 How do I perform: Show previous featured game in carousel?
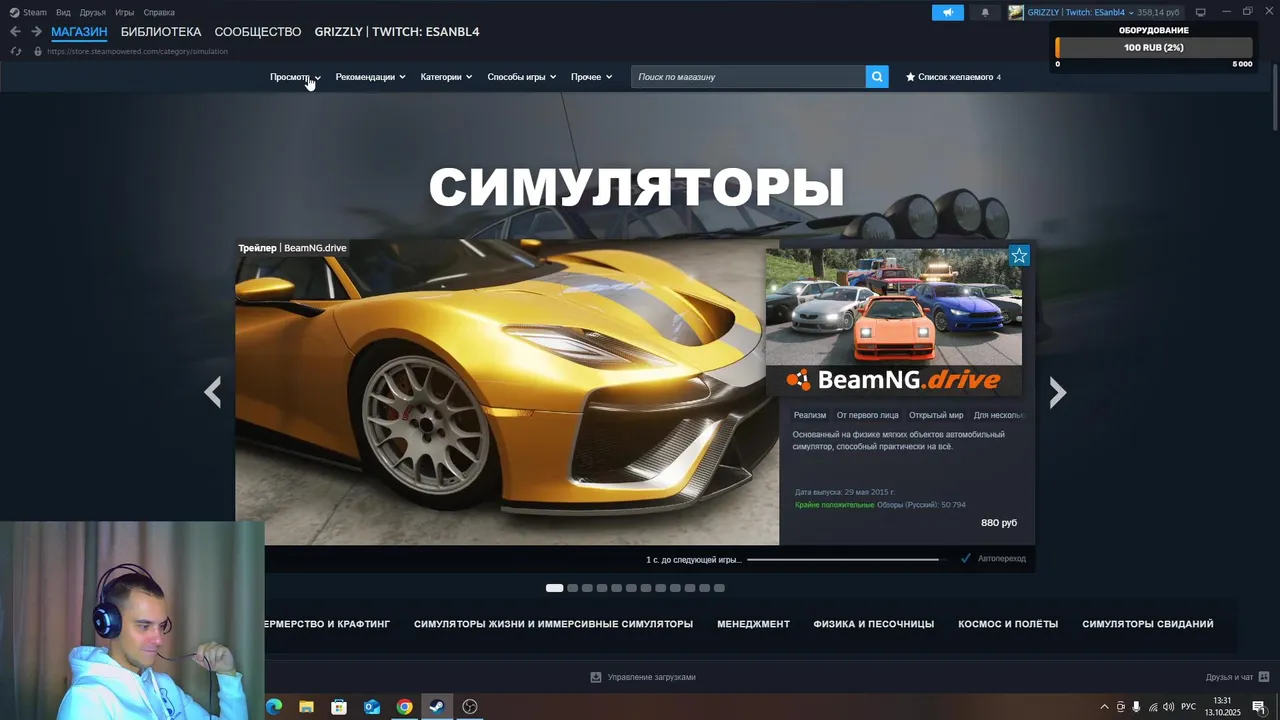[x=212, y=392]
